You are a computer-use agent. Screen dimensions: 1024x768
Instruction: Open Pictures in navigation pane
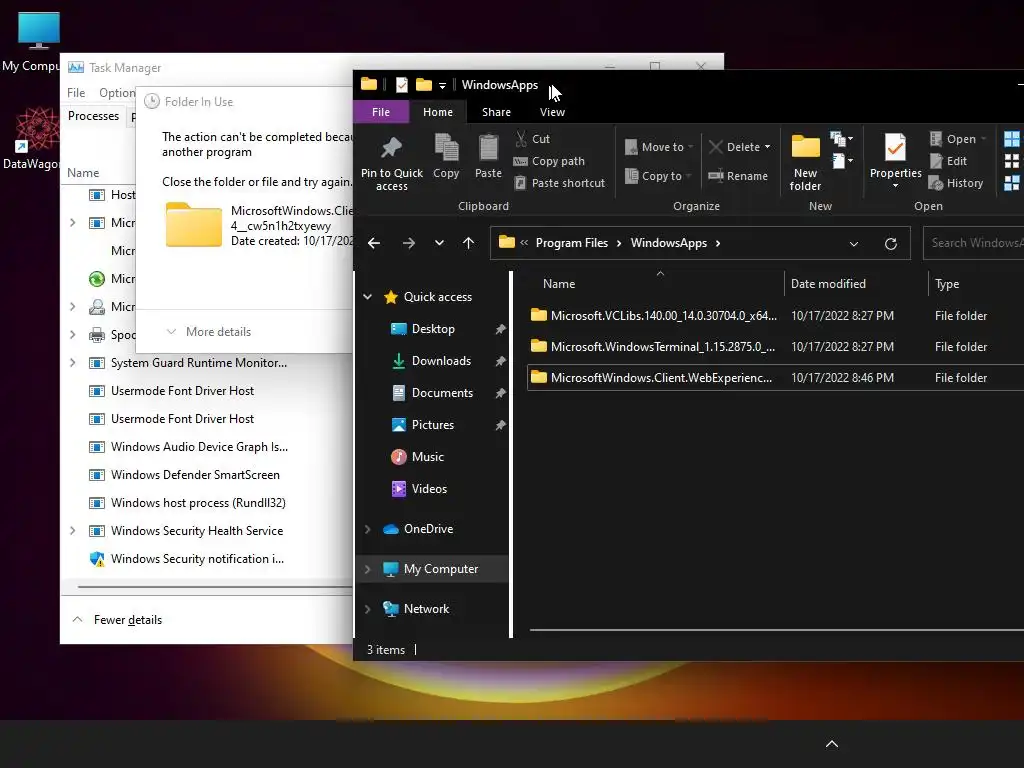pos(432,425)
